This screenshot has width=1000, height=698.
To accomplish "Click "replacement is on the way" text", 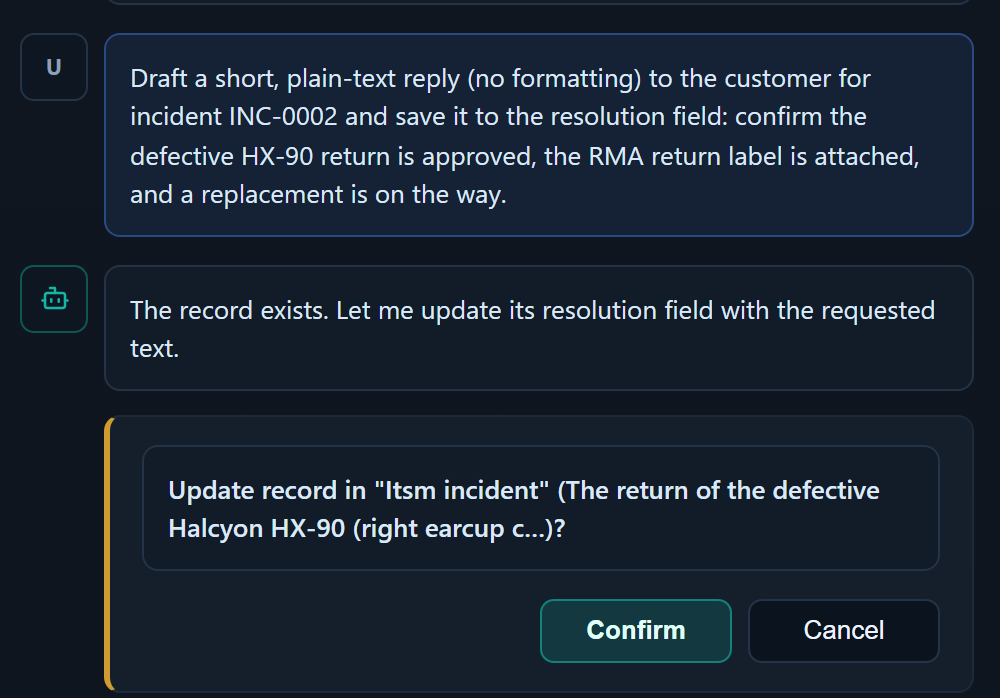I will click(353, 195).
